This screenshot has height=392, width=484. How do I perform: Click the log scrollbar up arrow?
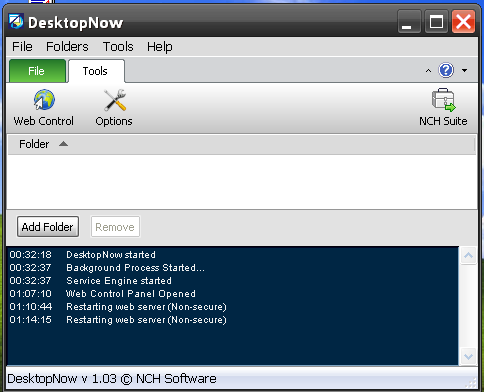tap(468, 256)
